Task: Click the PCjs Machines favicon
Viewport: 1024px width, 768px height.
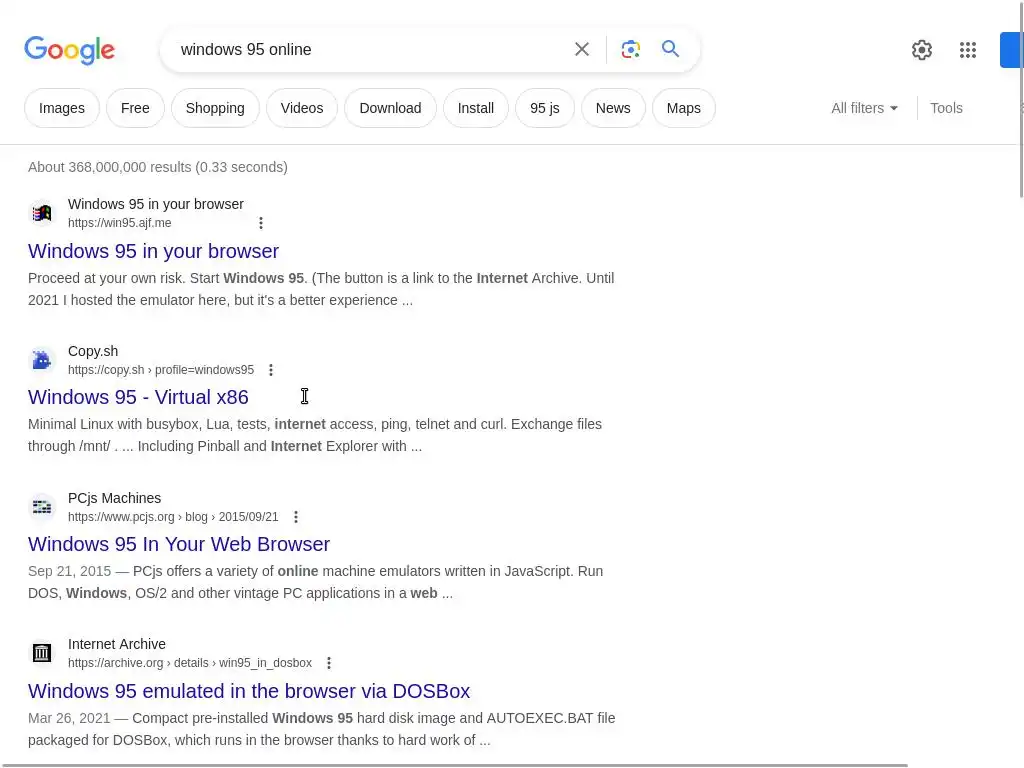Action: click(42, 507)
